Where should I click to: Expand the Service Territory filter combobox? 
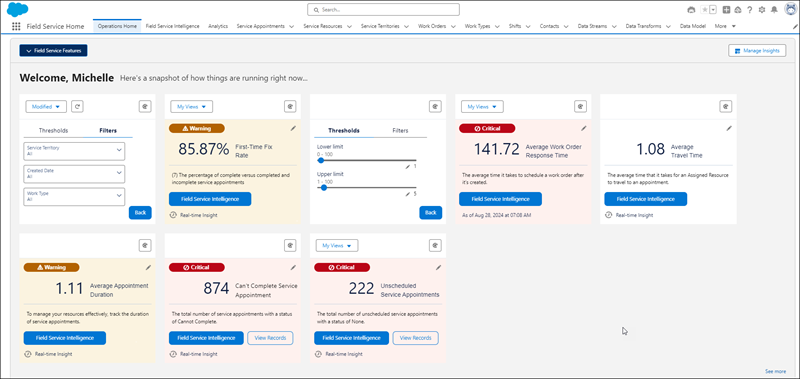tap(74, 151)
